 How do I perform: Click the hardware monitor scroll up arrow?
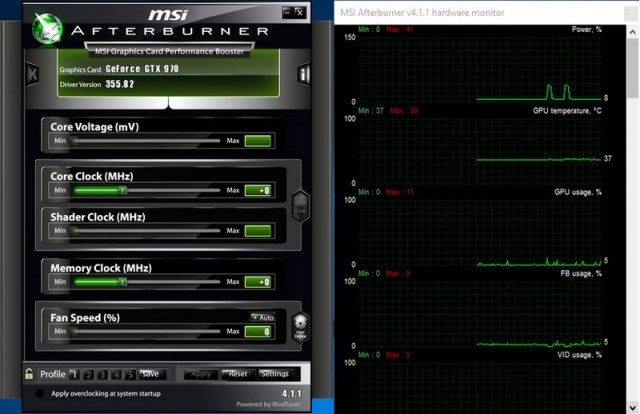(x=633, y=31)
